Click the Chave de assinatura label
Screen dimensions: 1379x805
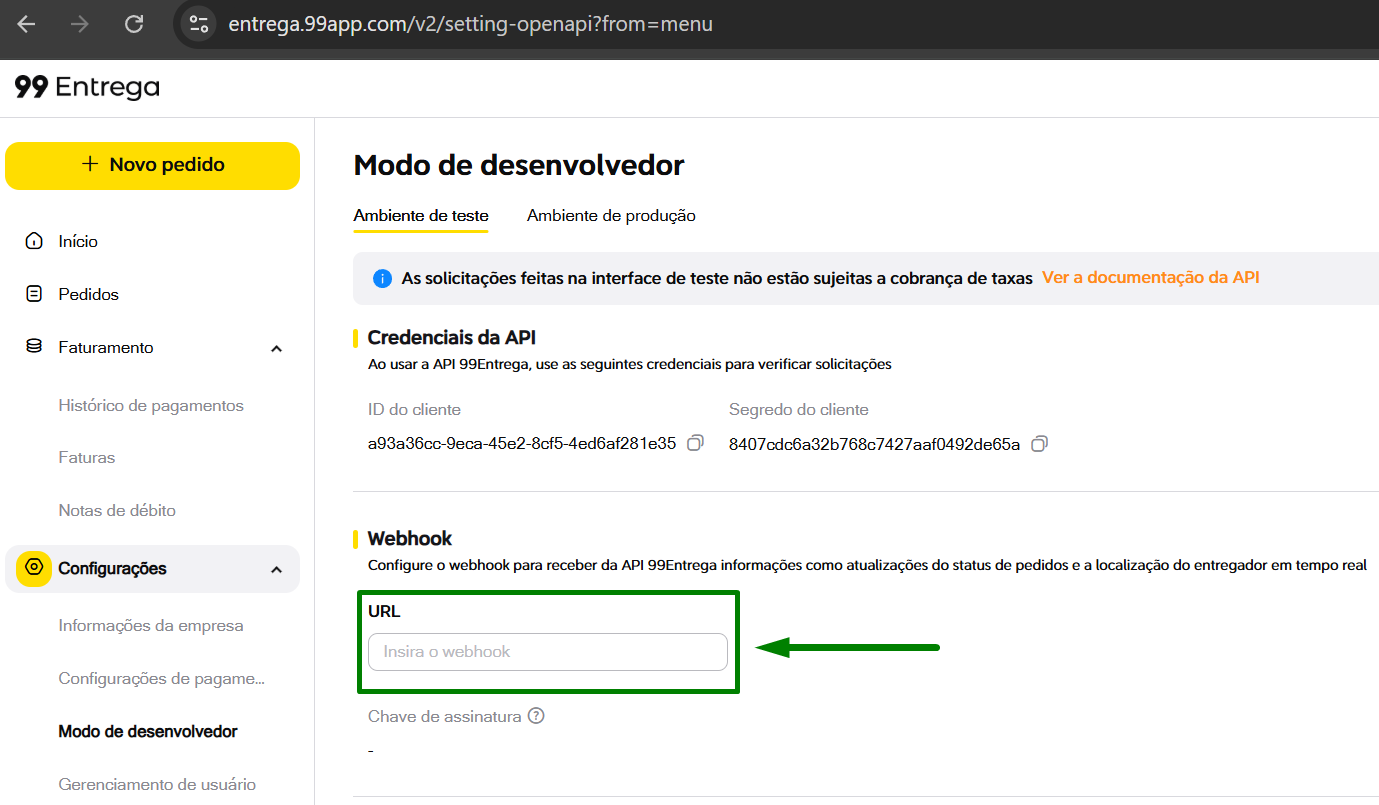click(x=445, y=716)
